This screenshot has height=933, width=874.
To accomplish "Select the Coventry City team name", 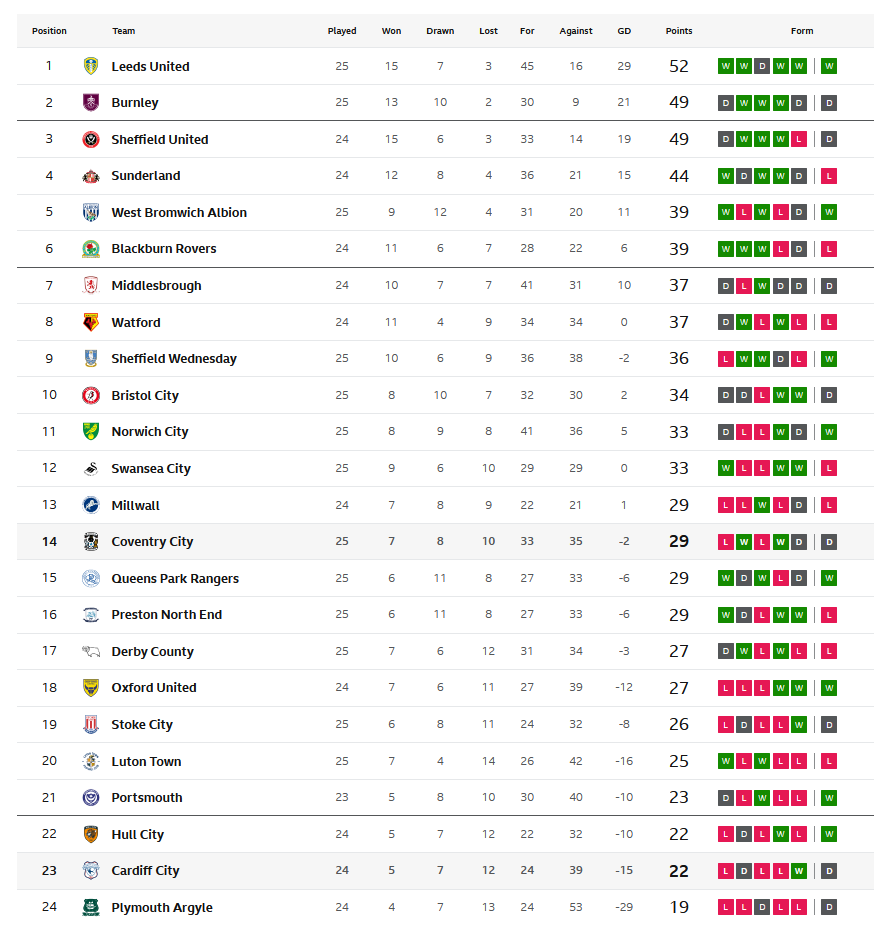I will click(x=152, y=542).
